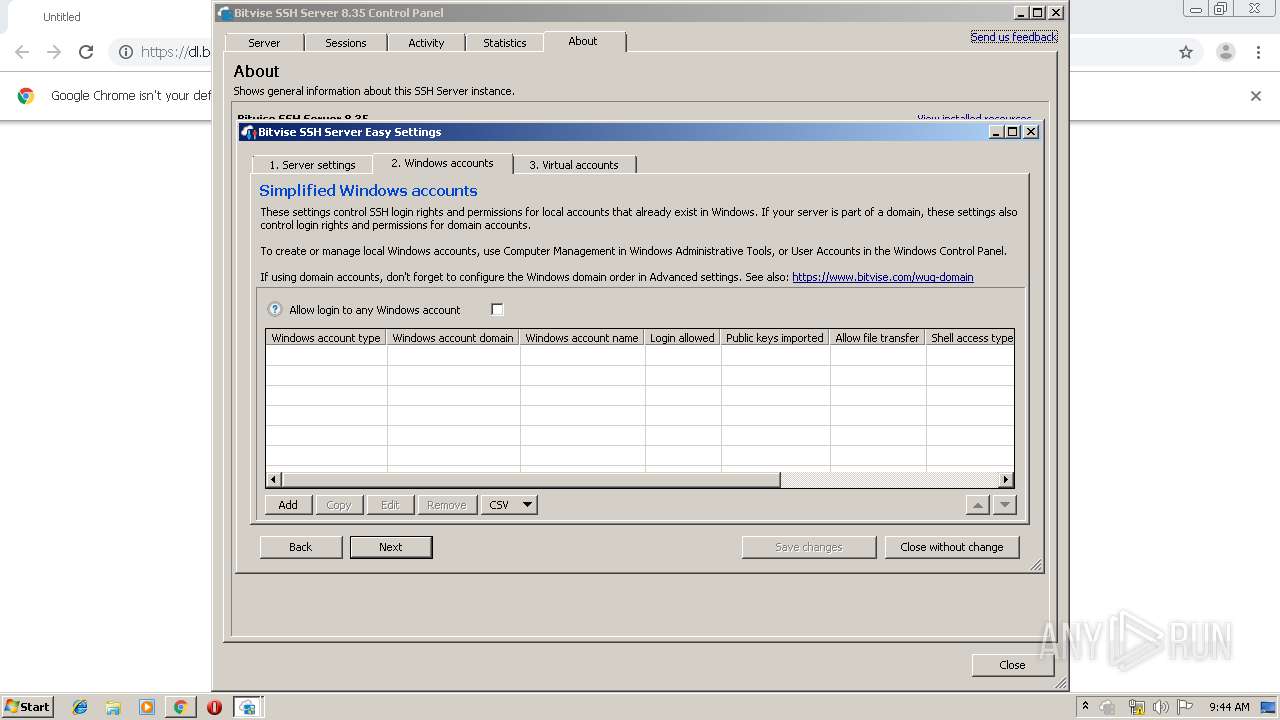Open the Activity tab in Control Panel
Screen dimensions: 1280x720
point(426,43)
